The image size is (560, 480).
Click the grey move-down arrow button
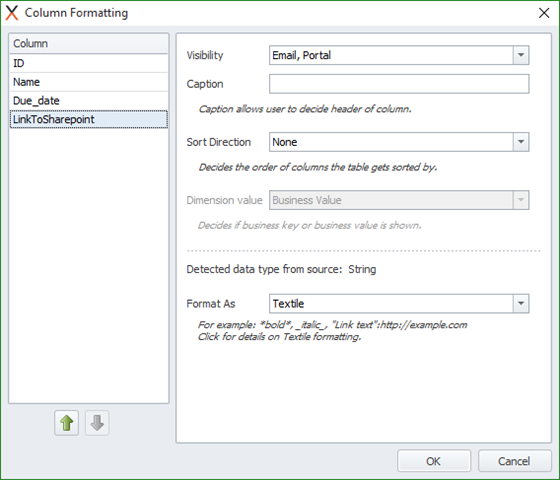[x=97, y=423]
